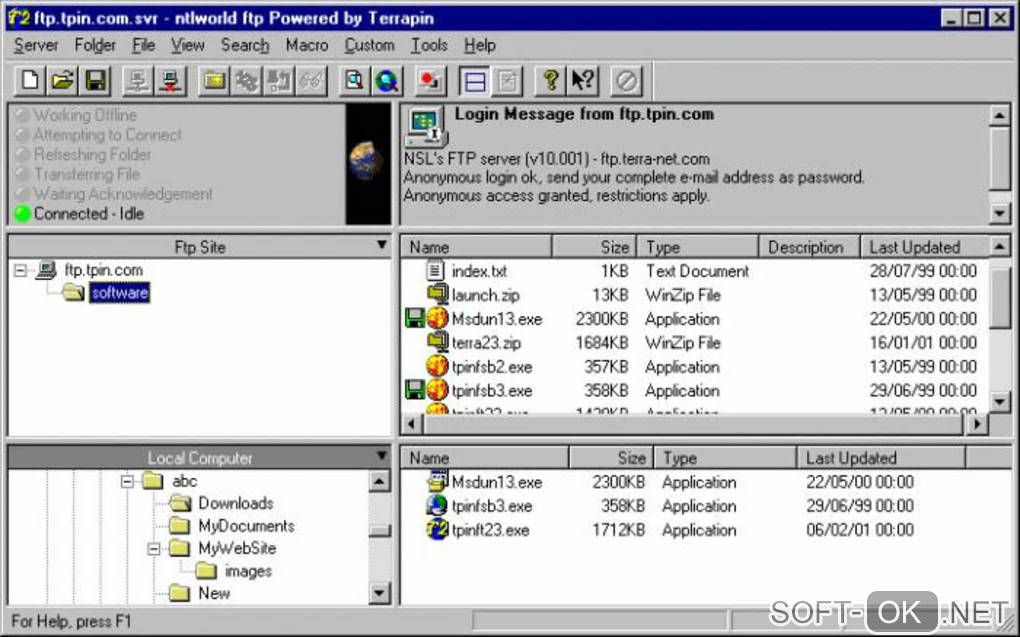The width and height of the screenshot is (1020, 637).
Task: Click the Open folder toolbar icon
Action: pos(63,81)
